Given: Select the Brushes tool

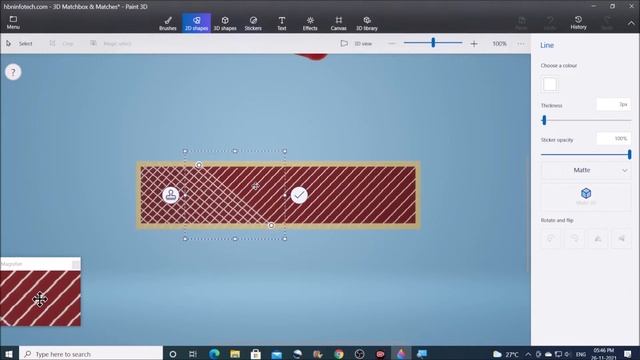Looking at the screenshot, I should (x=168, y=23).
